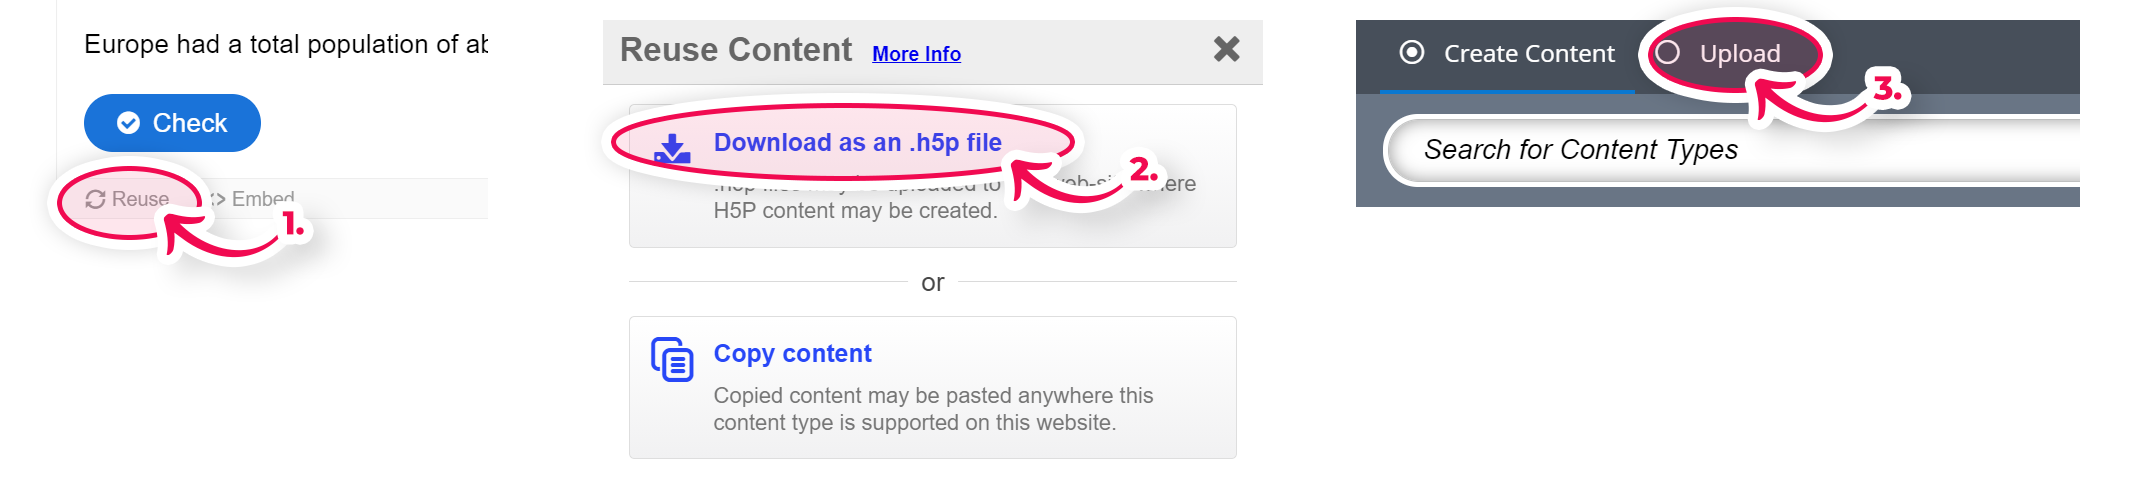Viewport: 2139px width, 495px height.
Task: Switch to the Upload tab label
Action: coord(1740,54)
